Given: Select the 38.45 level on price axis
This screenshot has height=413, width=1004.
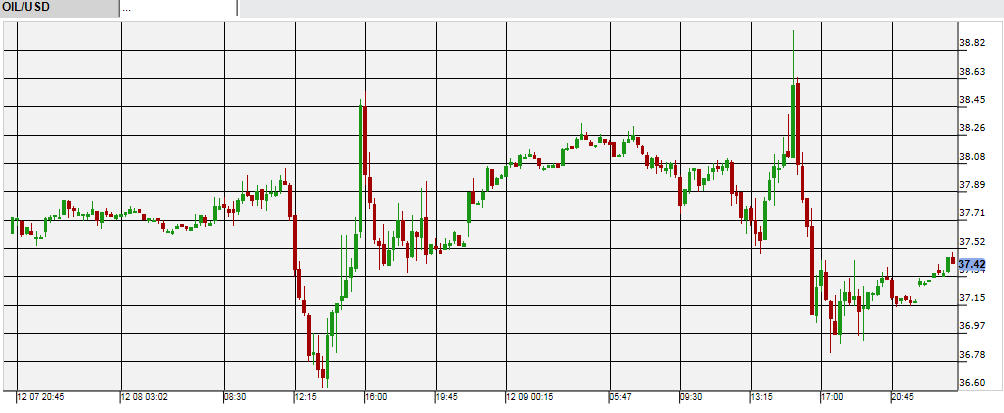Looking at the screenshot, I should click(x=972, y=100).
